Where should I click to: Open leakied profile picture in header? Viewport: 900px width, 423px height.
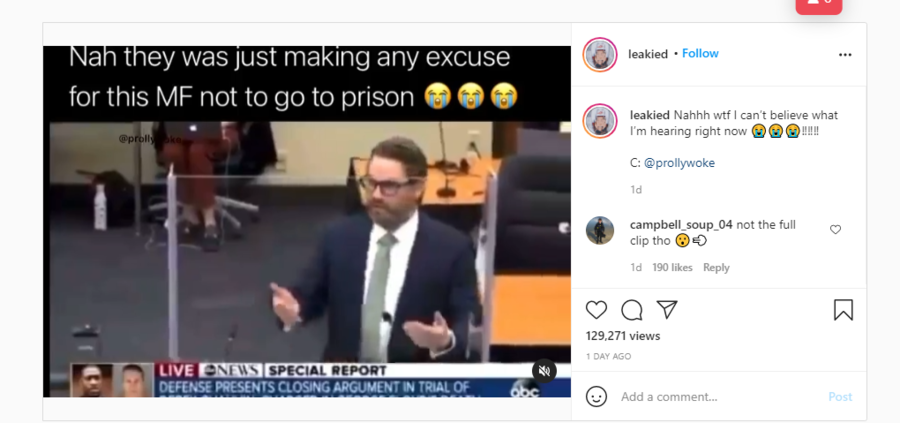[600, 55]
